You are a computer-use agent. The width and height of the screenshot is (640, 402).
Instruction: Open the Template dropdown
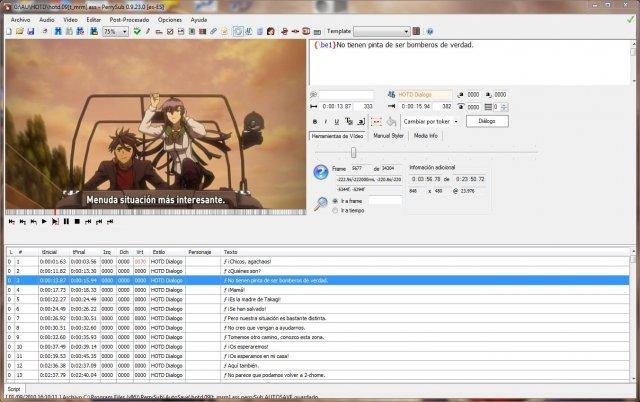click(x=382, y=31)
